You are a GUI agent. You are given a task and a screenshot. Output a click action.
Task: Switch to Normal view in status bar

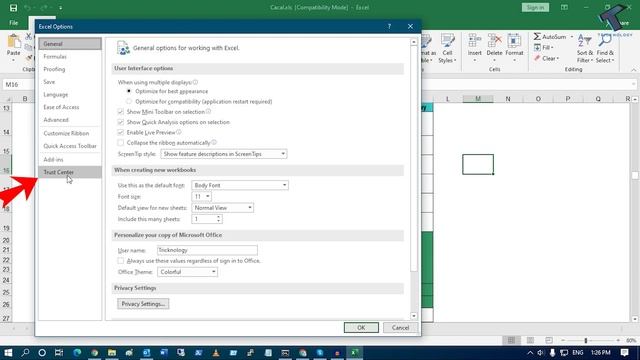tap(511, 340)
